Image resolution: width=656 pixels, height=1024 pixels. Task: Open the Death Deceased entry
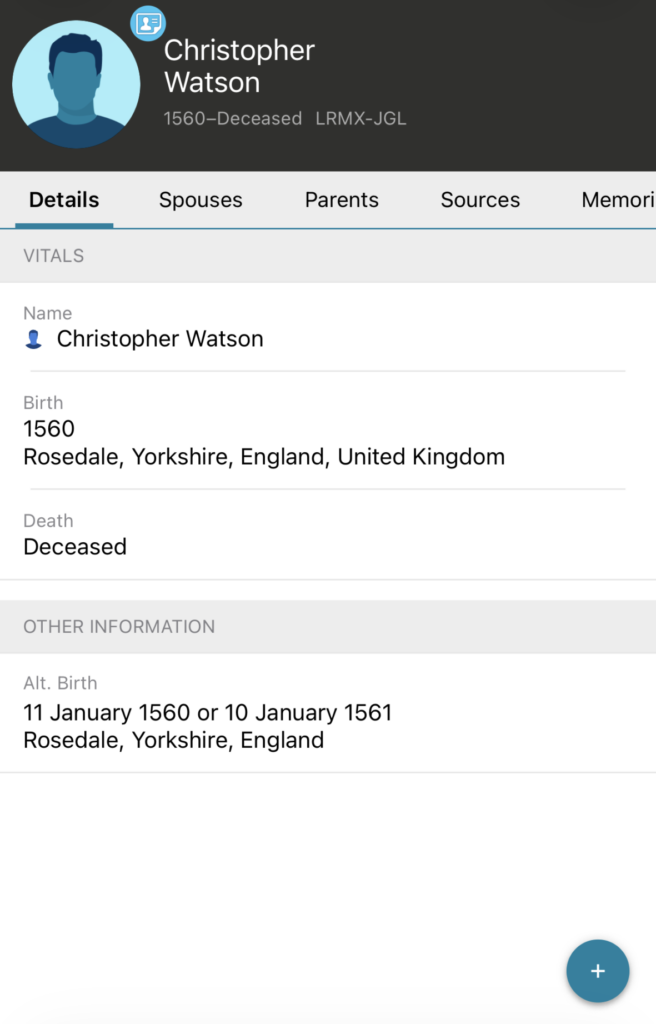(x=75, y=546)
